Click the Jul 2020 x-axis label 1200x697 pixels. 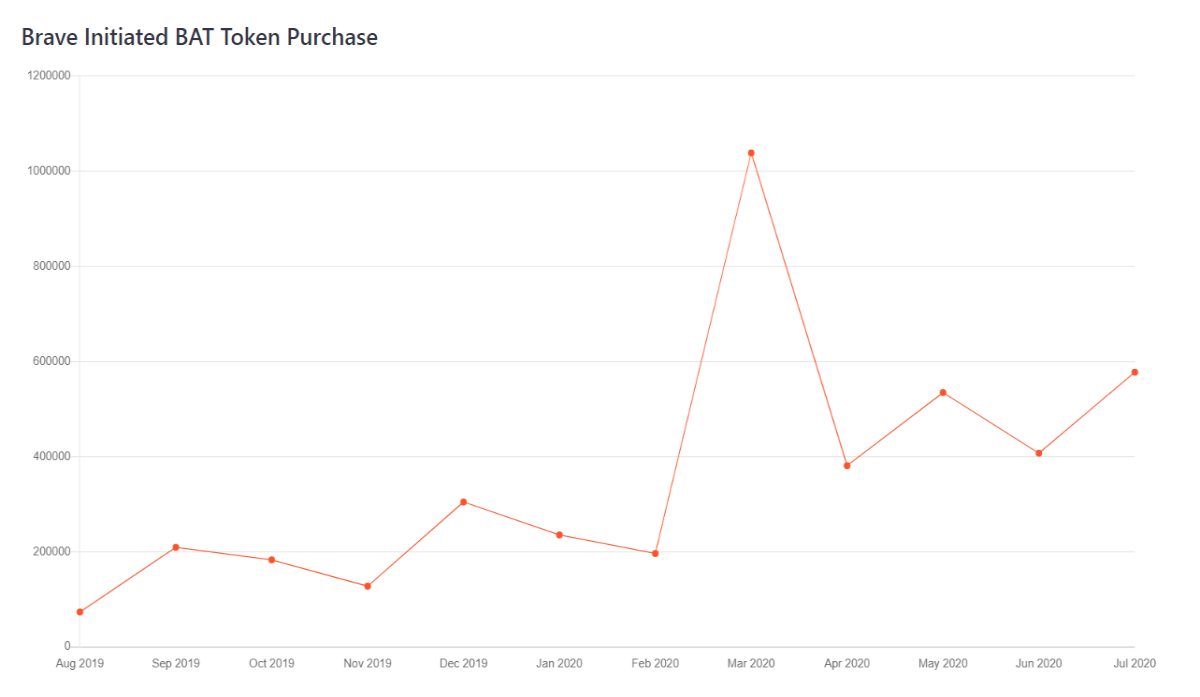click(x=1135, y=663)
